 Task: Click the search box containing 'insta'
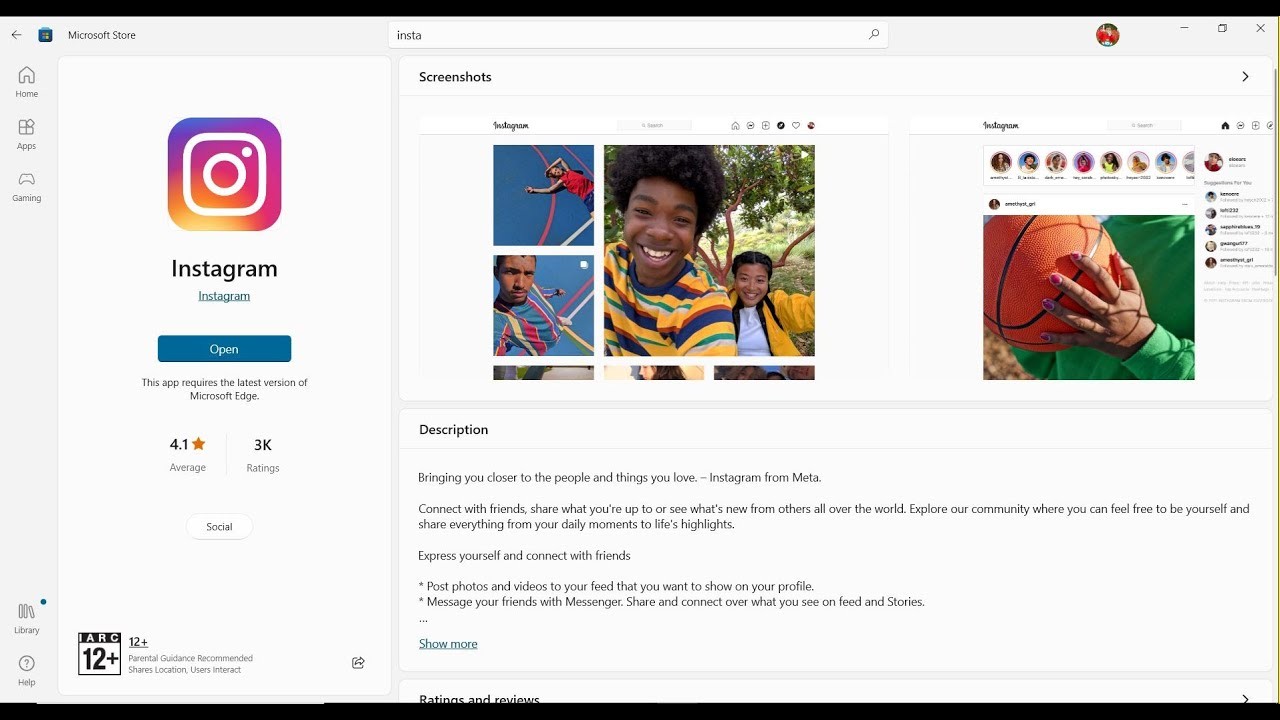(x=638, y=35)
